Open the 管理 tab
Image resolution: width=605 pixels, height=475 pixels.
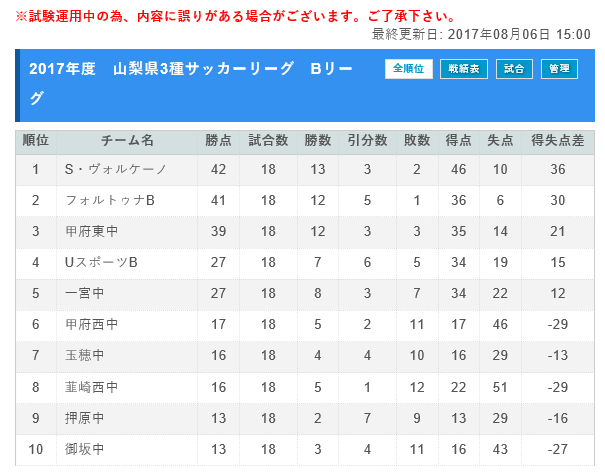559,69
